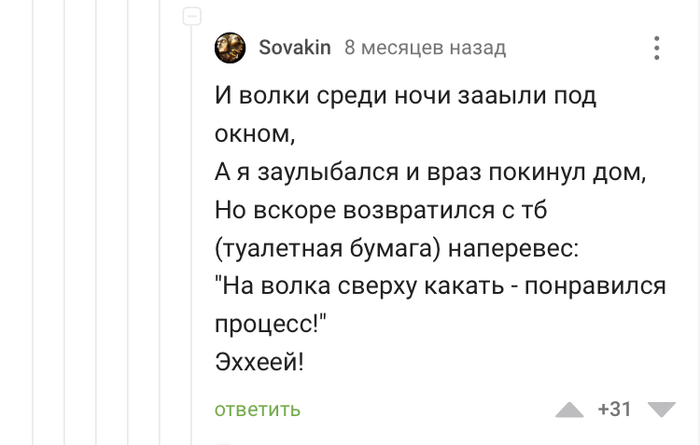Click the leftmost vertical thread indent line
700x445 pixels.
click(x=33, y=222)
